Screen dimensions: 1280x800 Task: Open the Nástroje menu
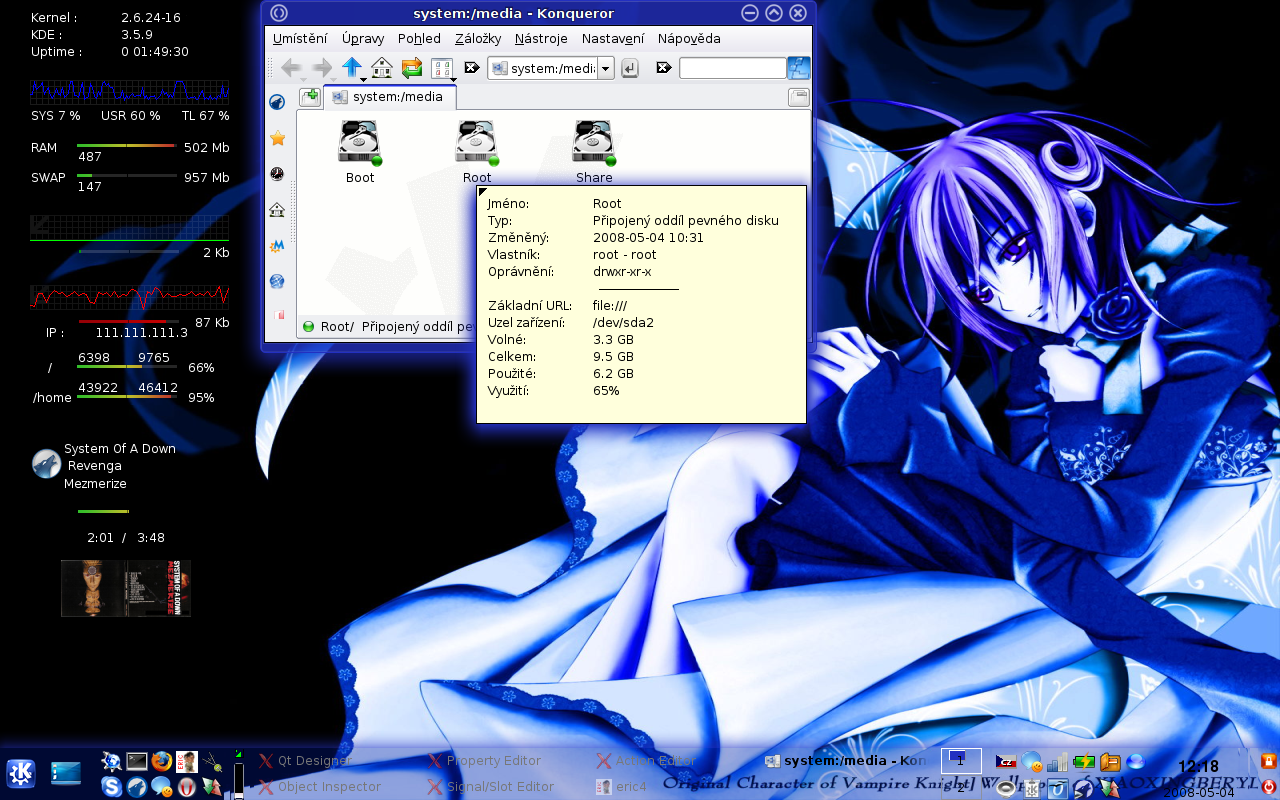541,38
